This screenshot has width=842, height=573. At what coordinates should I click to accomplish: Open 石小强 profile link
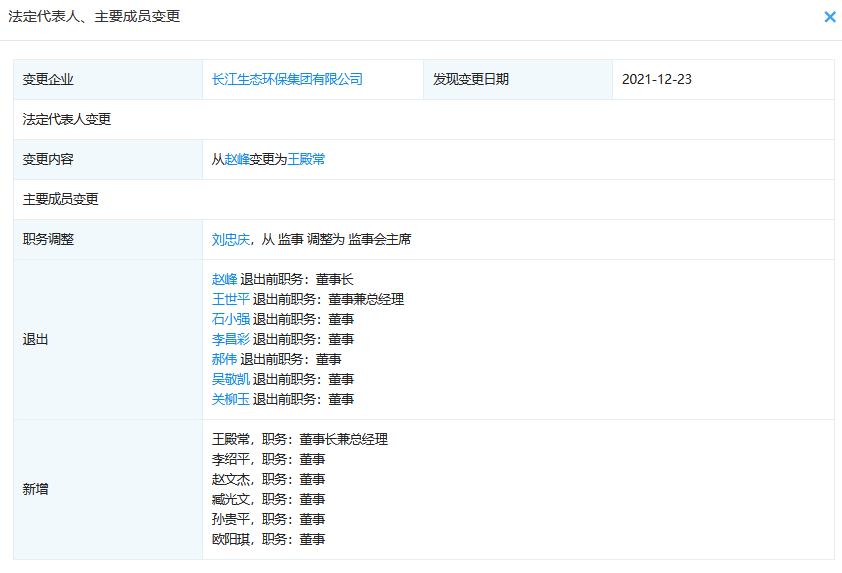point(231,319)
